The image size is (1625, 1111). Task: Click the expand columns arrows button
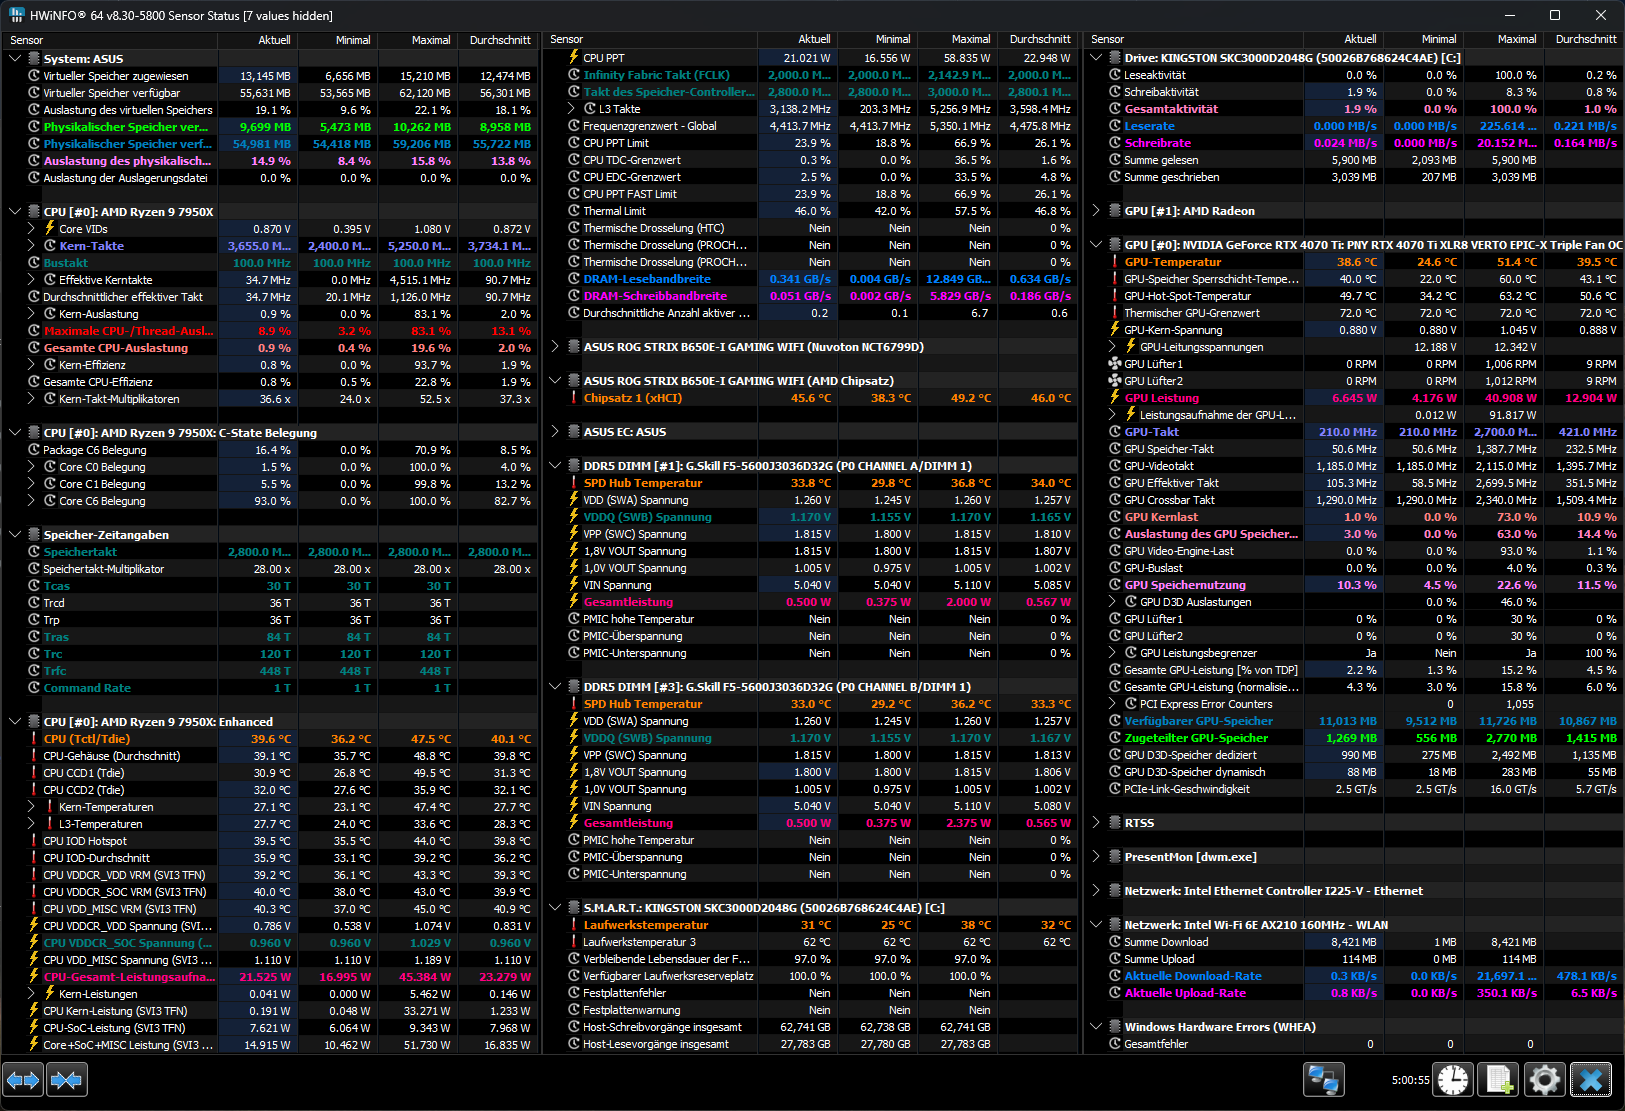pos(23,1080)
